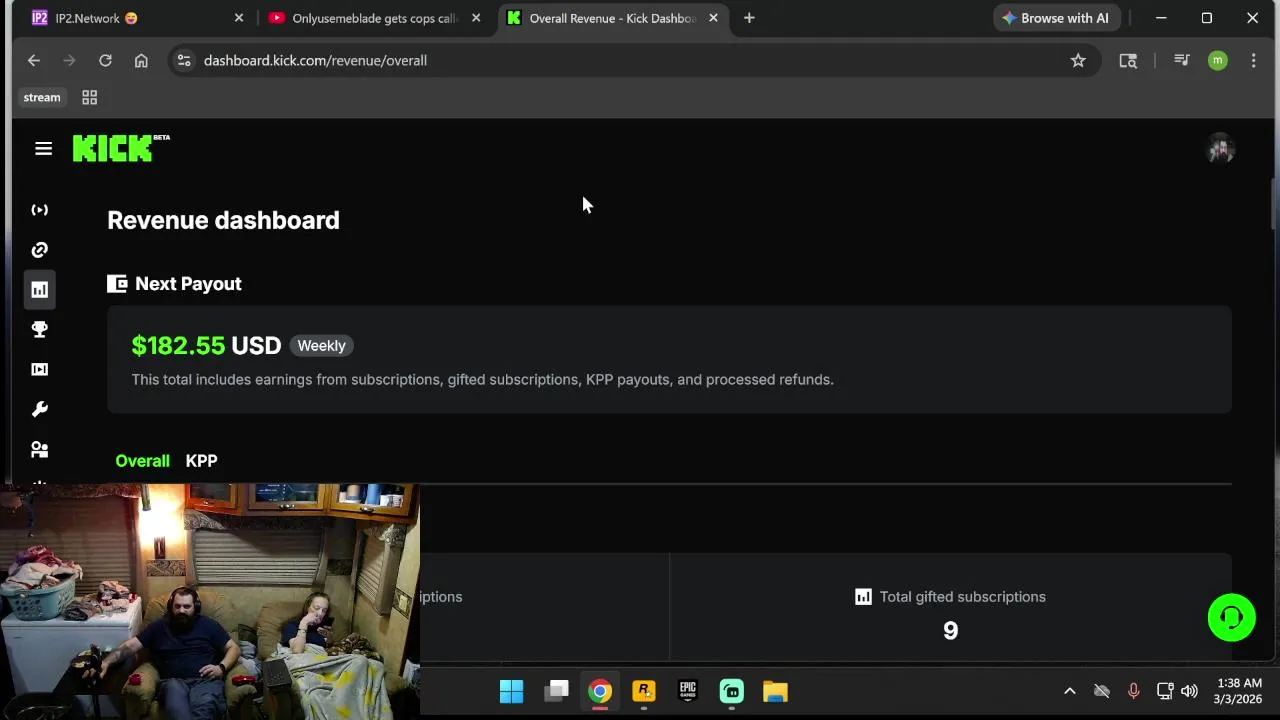Click the Total gifted subscriptions chart icon
The width and height of the screenshot is (1280, 720).
[x=863, y=597]
